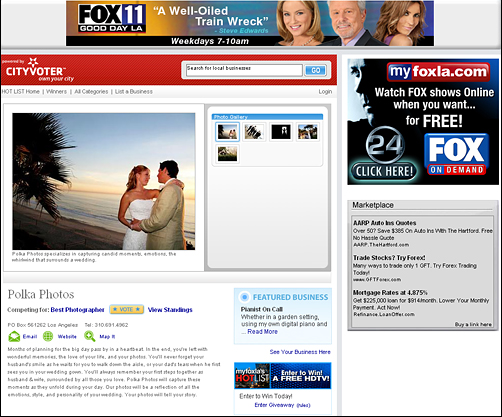The width and height of the screenshot is (502, 417).
Task: Click the FOX 11 Good Day LA banner
Action: [250, 23]
